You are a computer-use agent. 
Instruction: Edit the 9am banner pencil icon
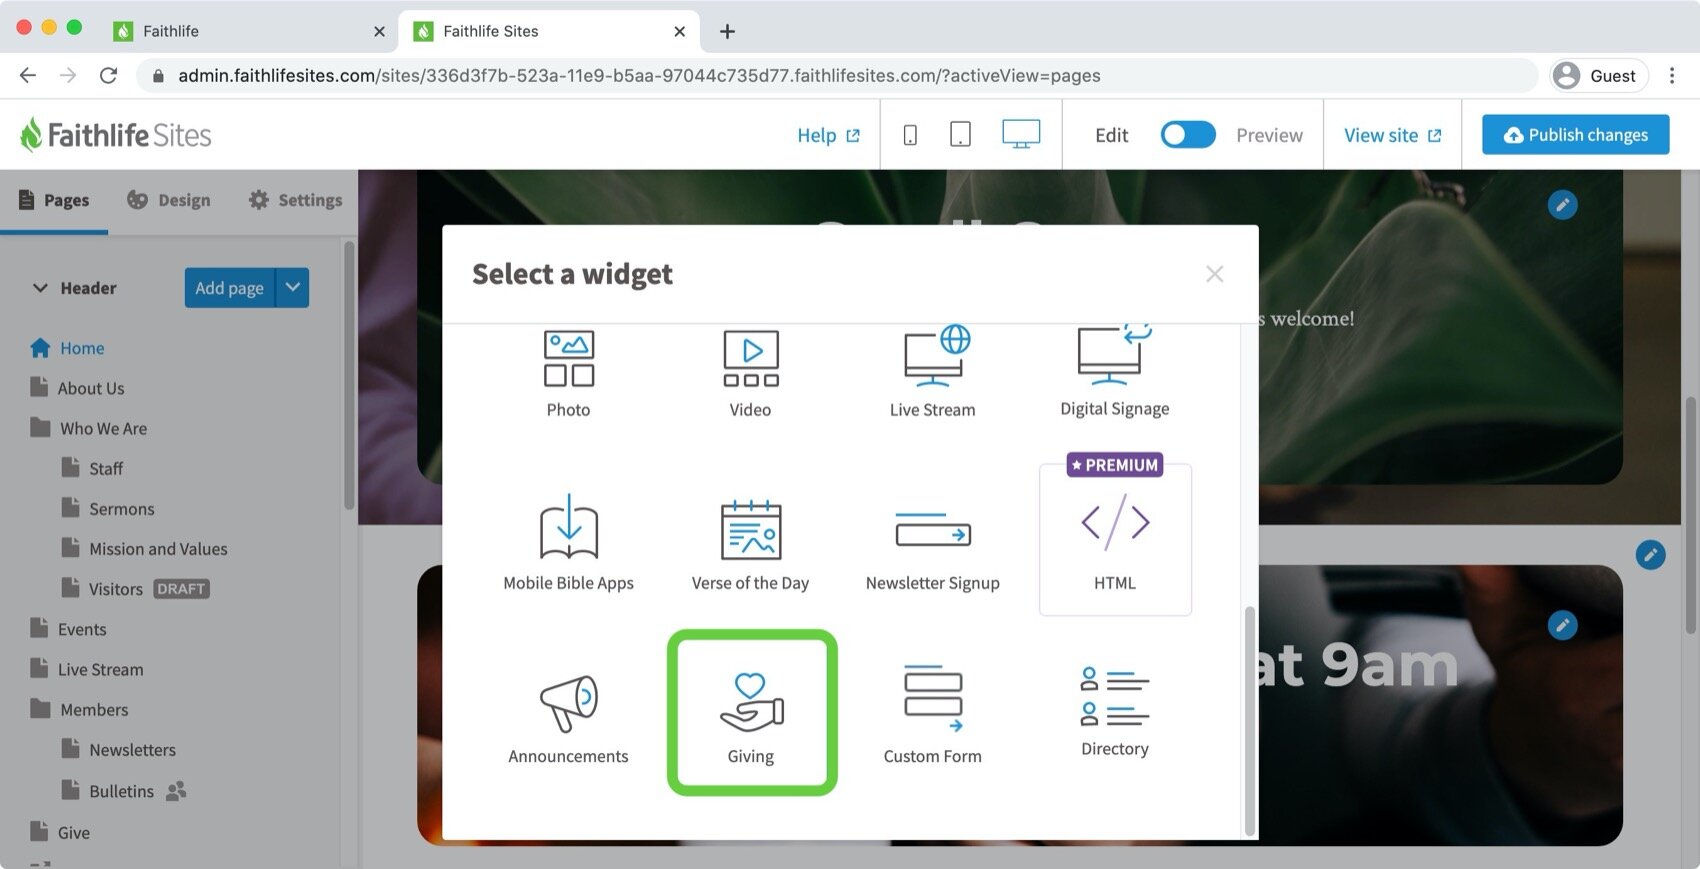[x=1562, y=625]
